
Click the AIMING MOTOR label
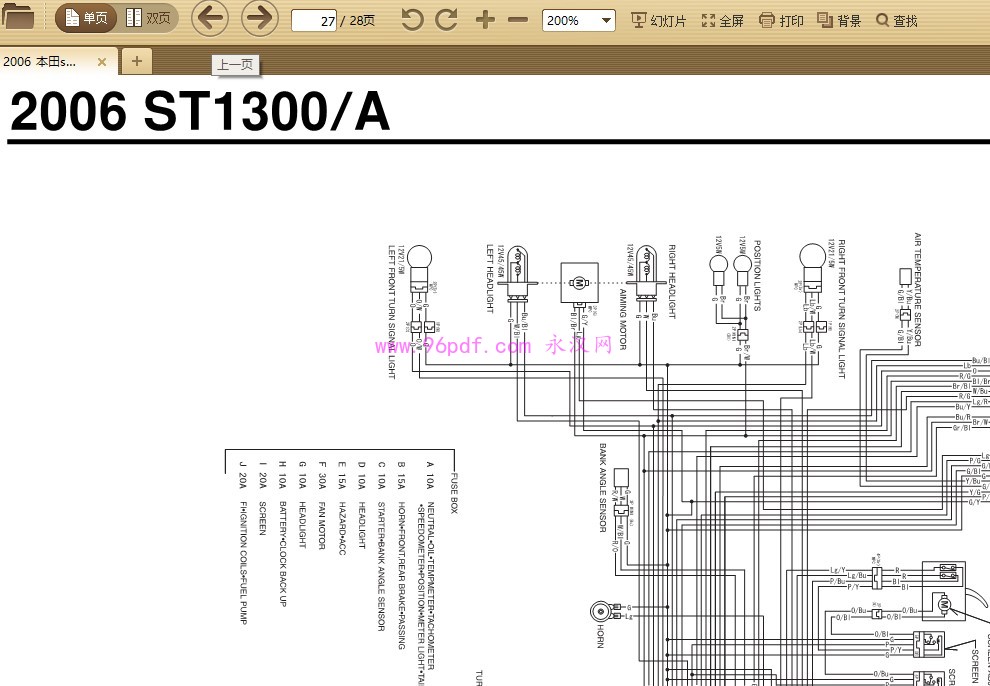tap(623, 319)
